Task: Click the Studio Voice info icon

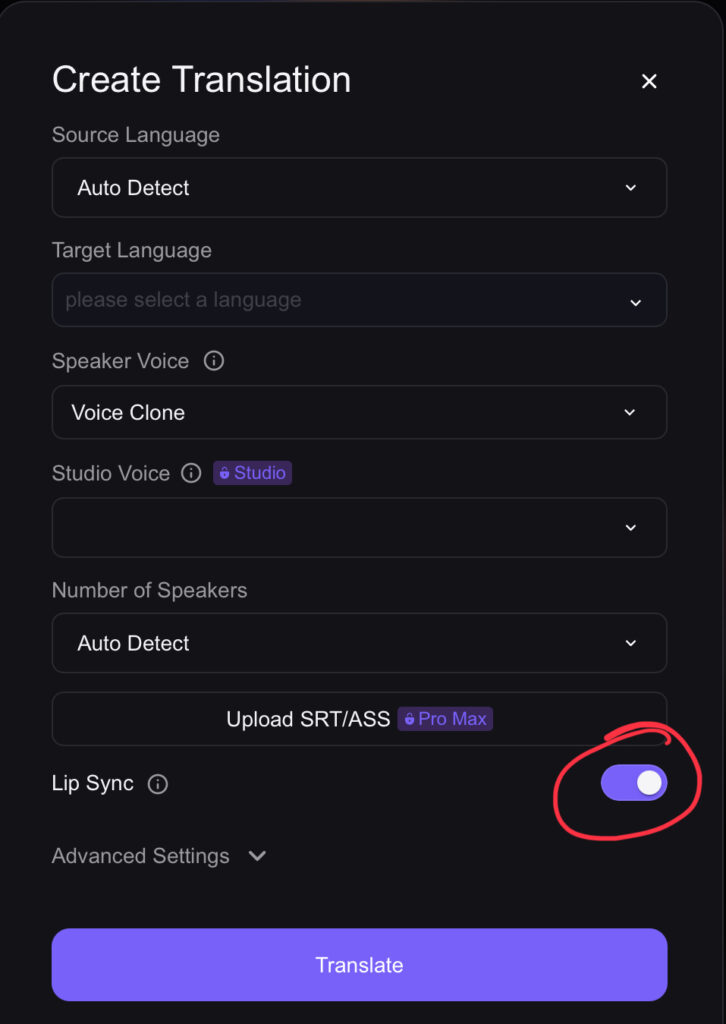Action: pyautogui.click(x=191, y=473)
